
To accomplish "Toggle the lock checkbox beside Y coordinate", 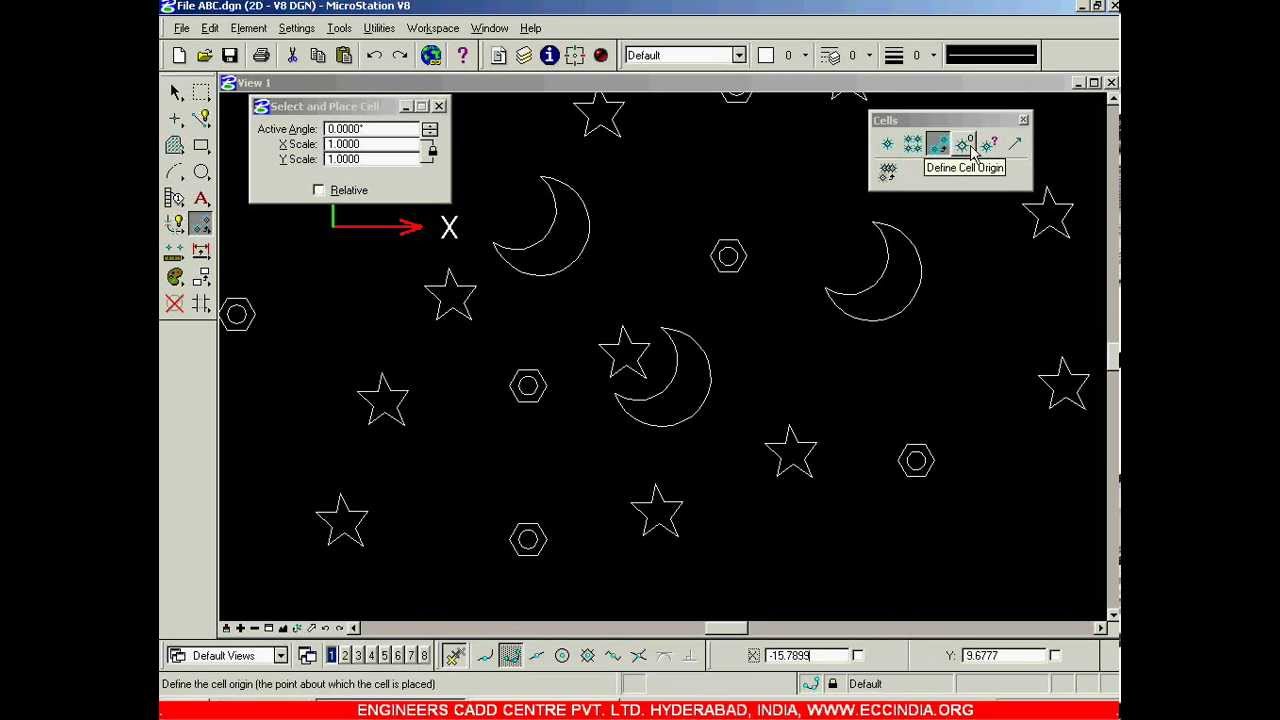I will [x=1055, y=656].
